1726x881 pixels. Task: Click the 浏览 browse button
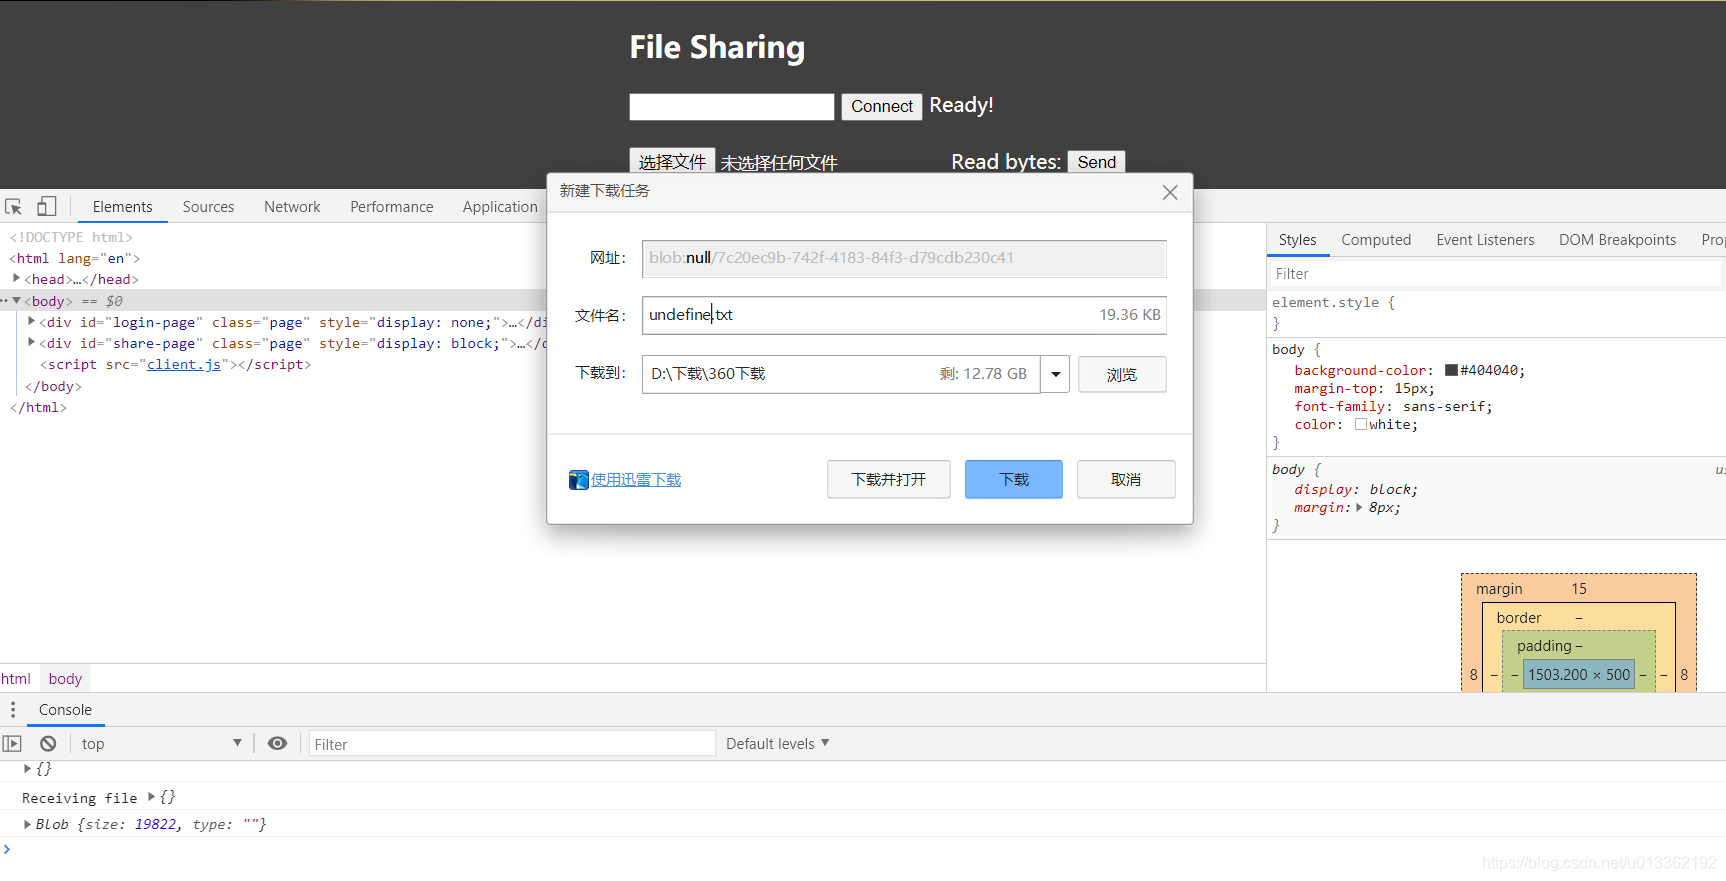1122,374
